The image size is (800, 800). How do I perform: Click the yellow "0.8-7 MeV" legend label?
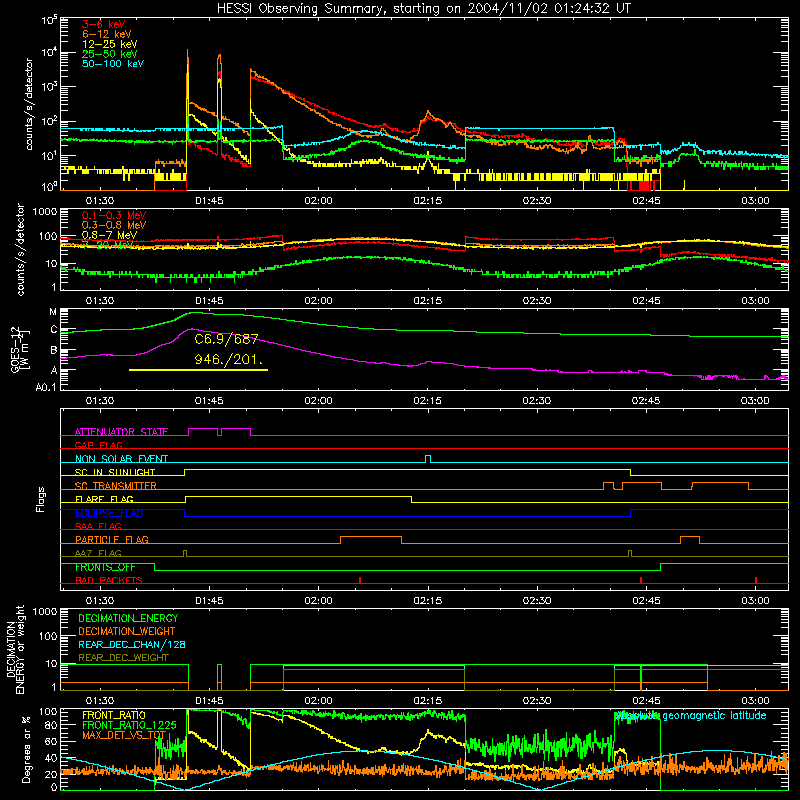pos(109,235)
